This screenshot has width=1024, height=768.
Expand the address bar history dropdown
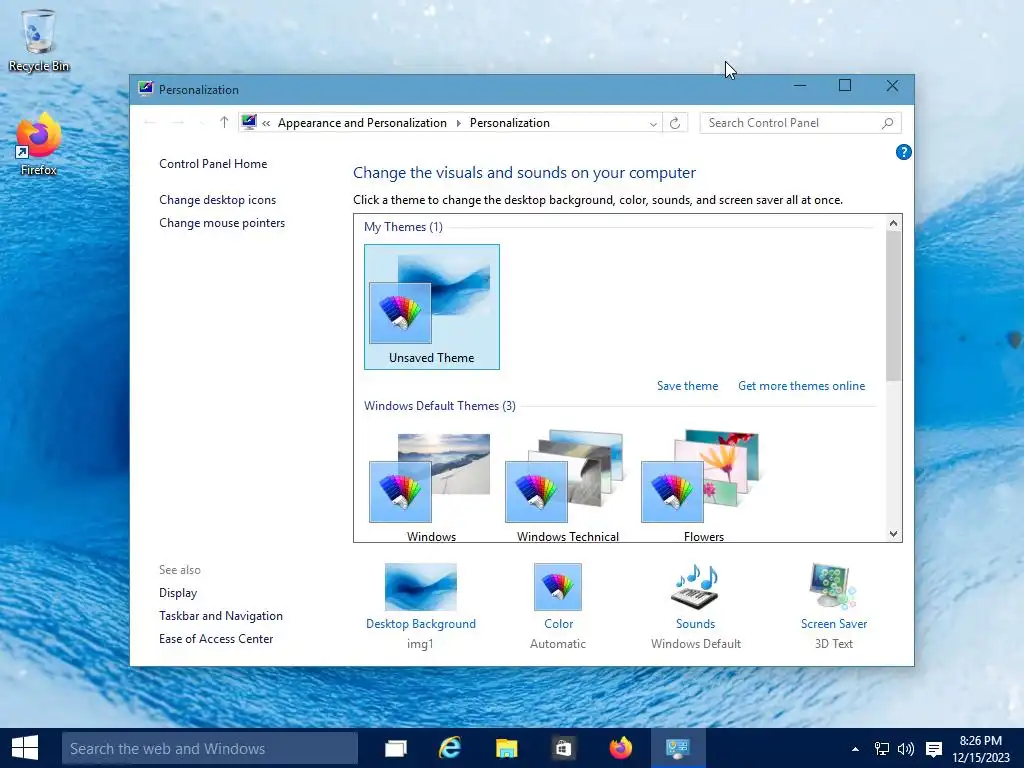coord(652,123)
